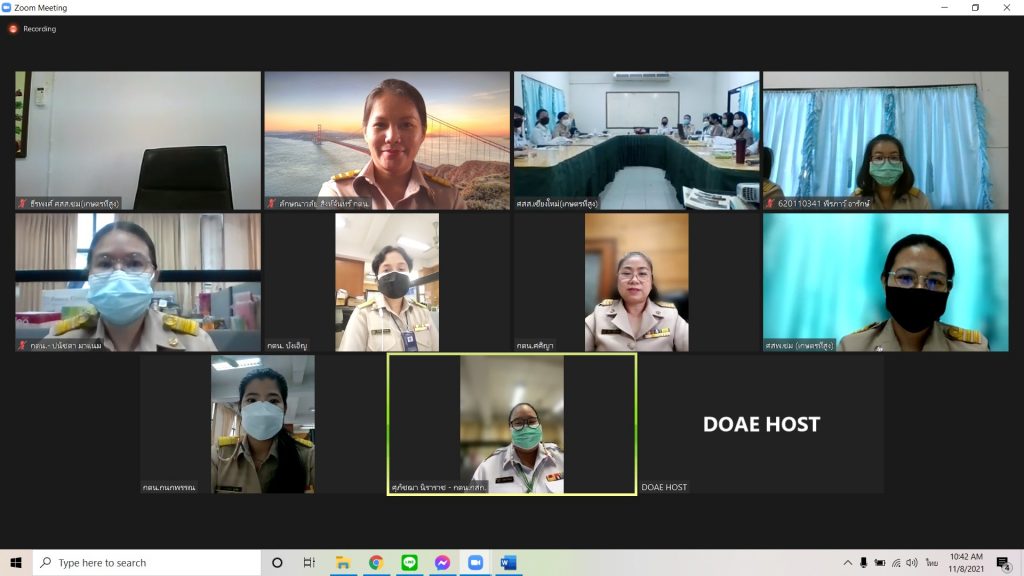Screen dimensions: 1024x576
Task: Open File Explorer from taskbar
Action: coord(343,563)
